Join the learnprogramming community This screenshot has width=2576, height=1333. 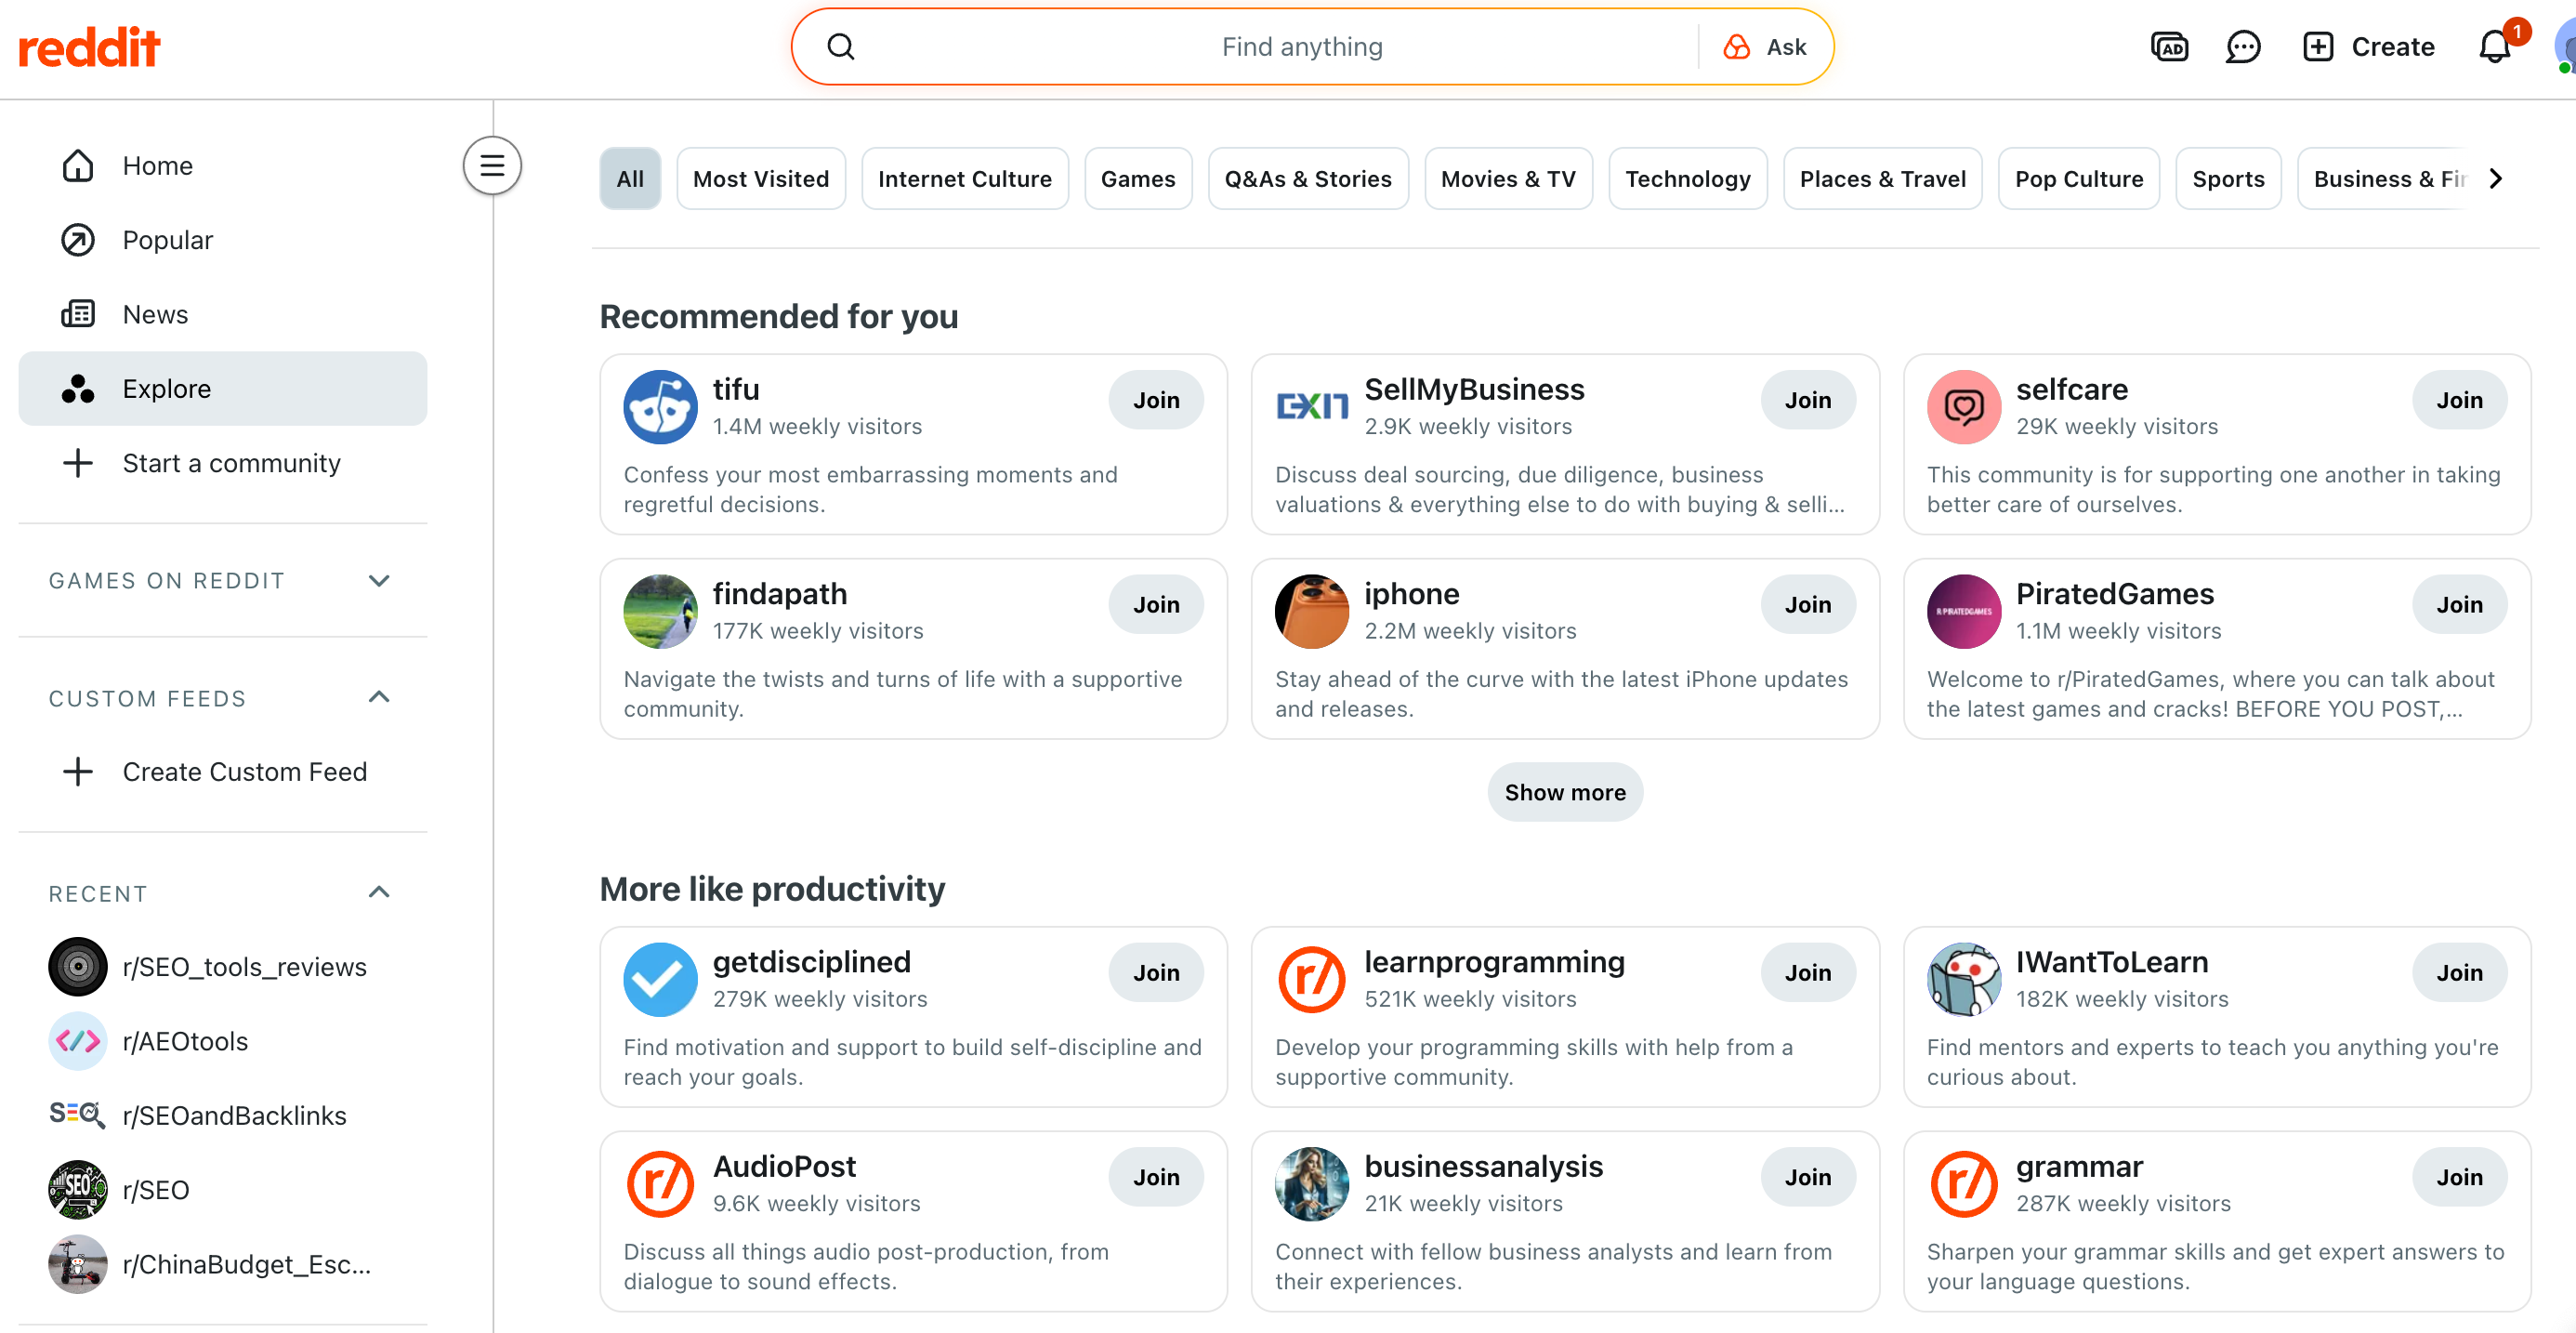(x=1808, y=973)
